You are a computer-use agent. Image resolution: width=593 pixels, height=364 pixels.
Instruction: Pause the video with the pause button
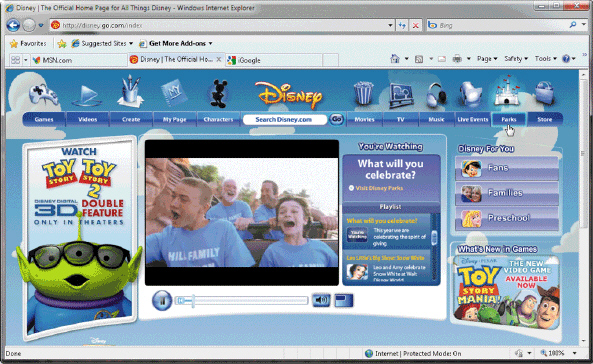pos(162,300)
